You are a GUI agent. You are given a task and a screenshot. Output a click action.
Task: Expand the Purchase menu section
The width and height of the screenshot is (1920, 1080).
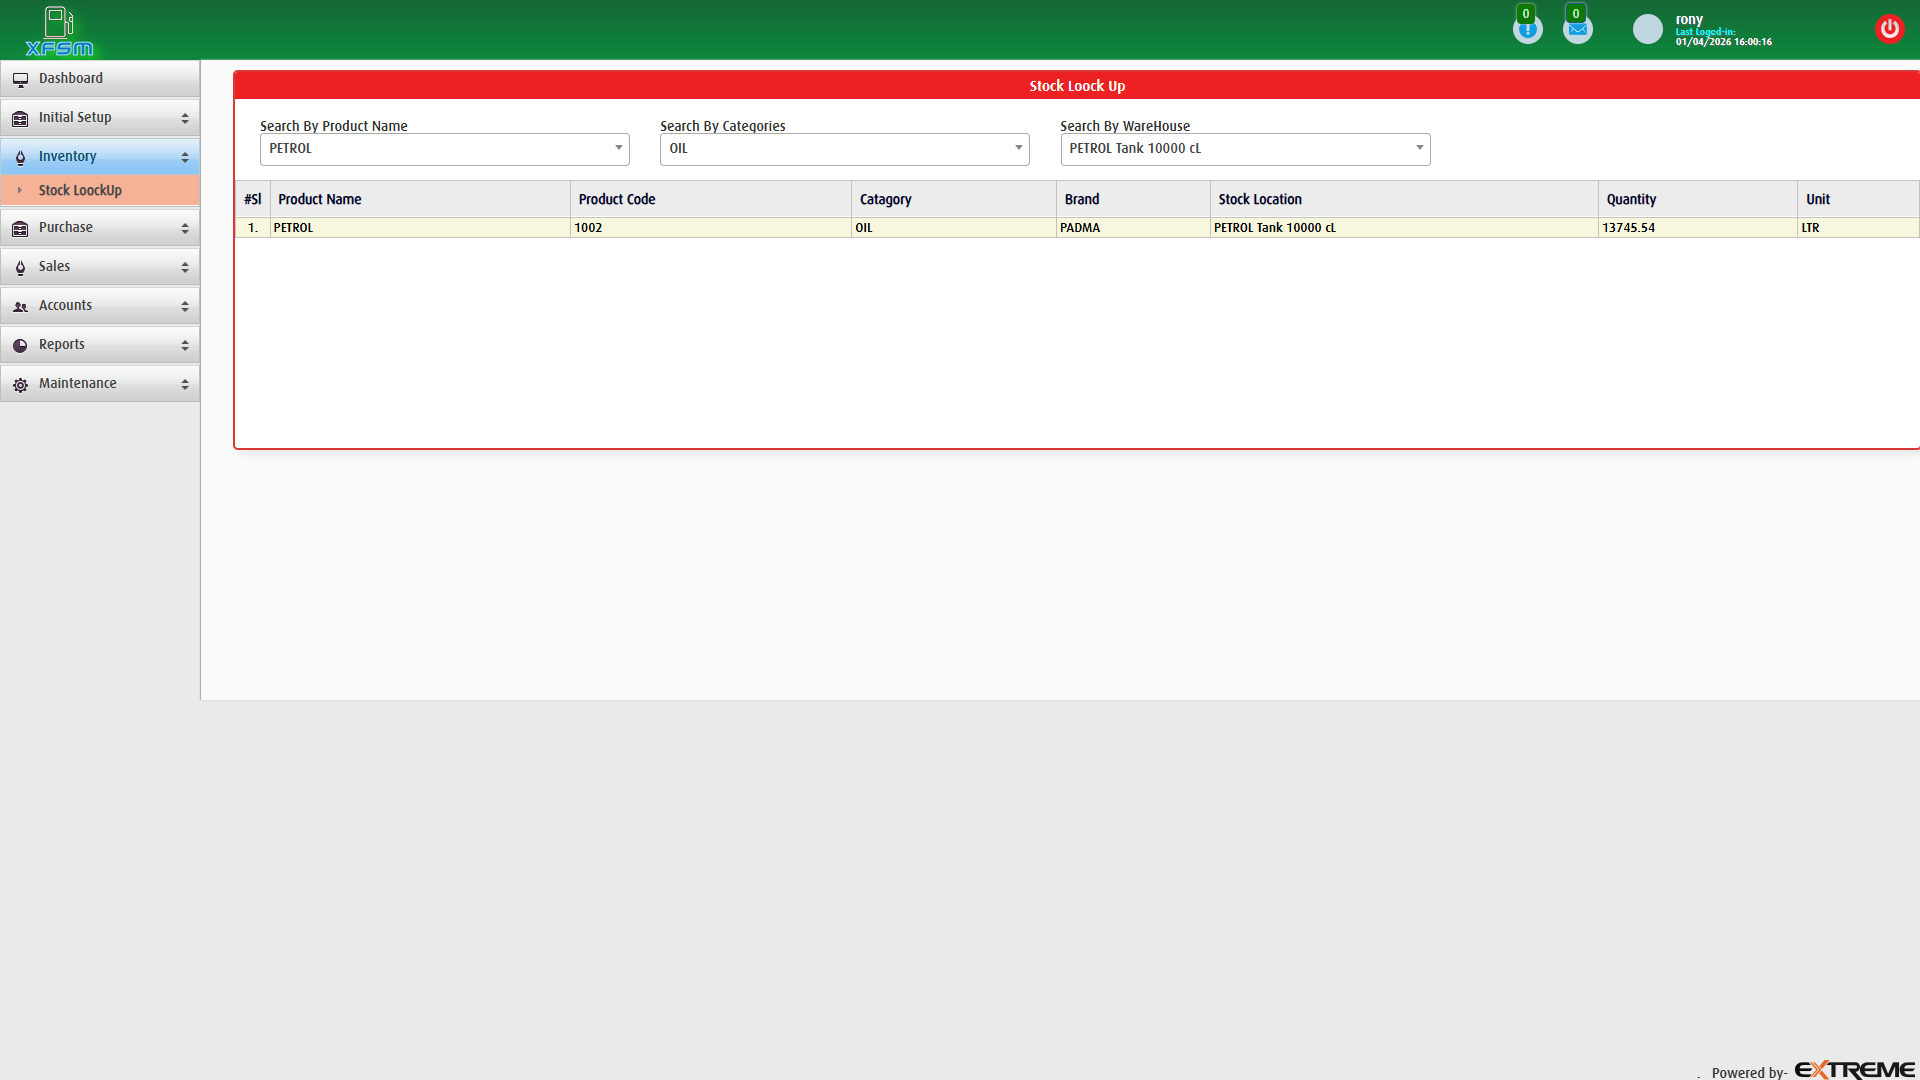coord(100,227)
